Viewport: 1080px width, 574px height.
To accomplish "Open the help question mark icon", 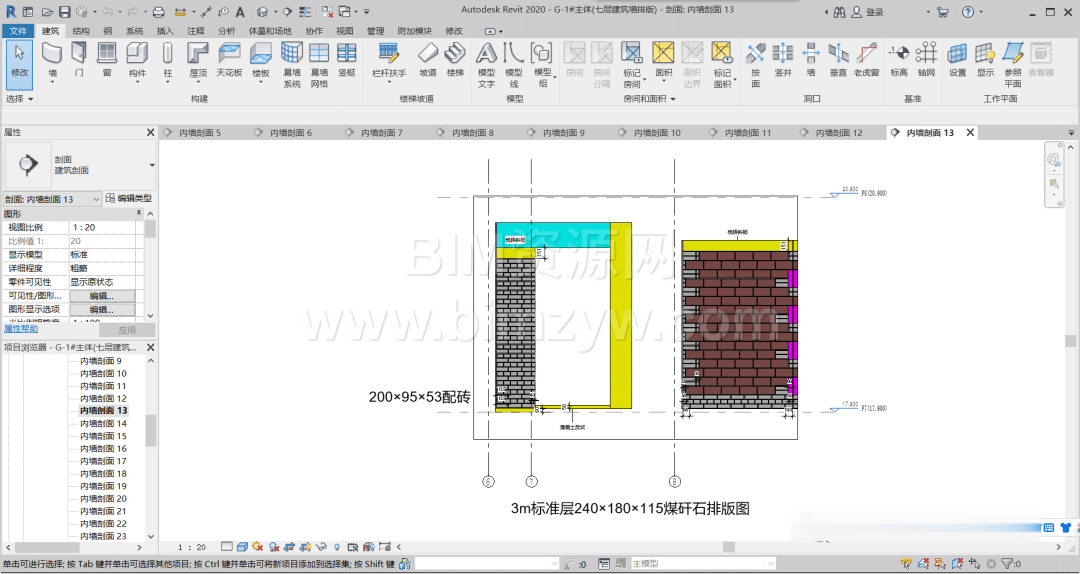I will (968, 12).
